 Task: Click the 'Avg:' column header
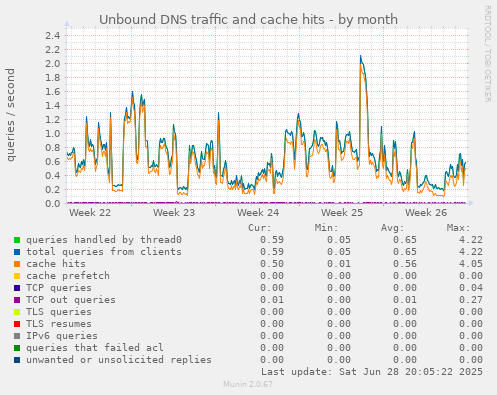[392, 228]
